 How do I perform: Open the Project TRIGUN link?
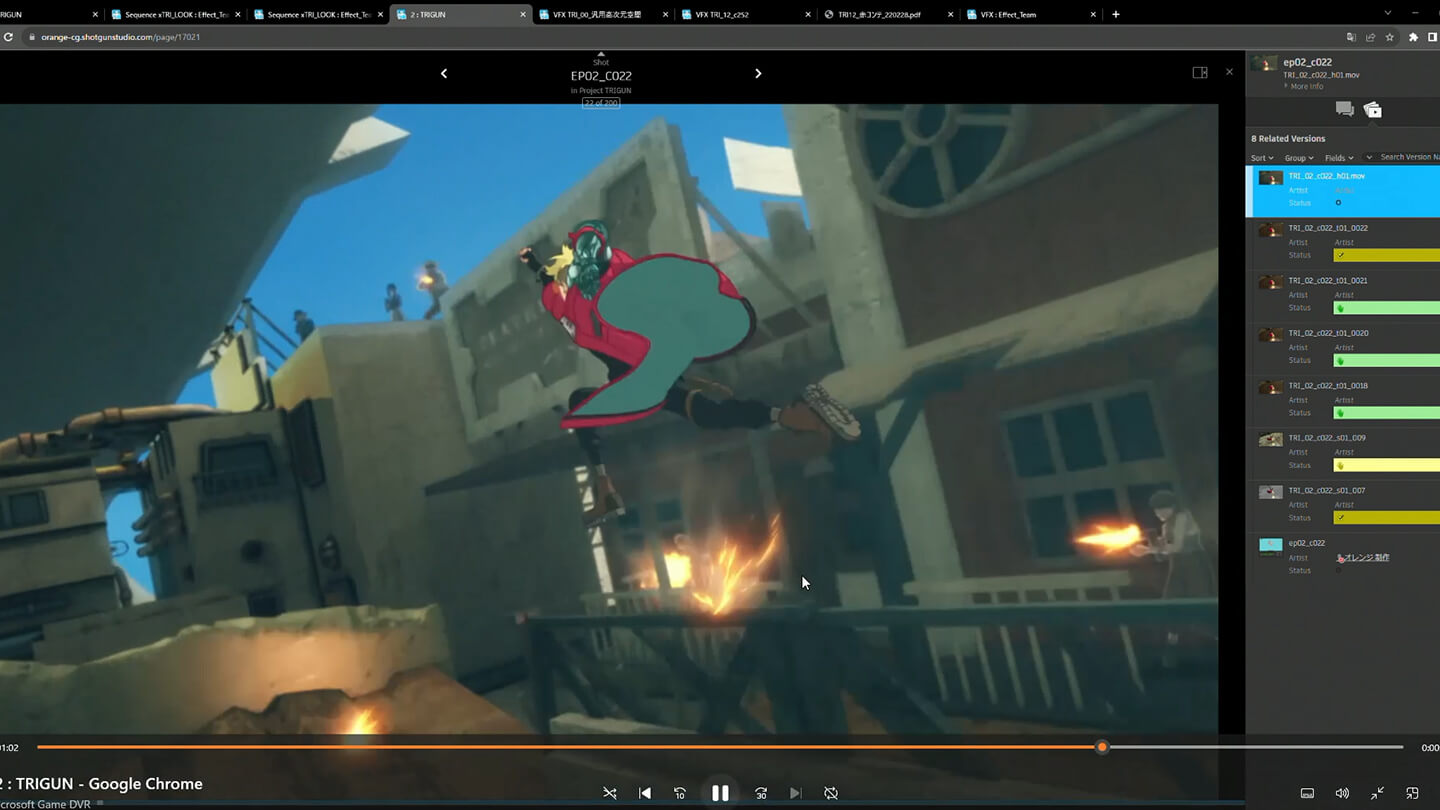[605, 91]
